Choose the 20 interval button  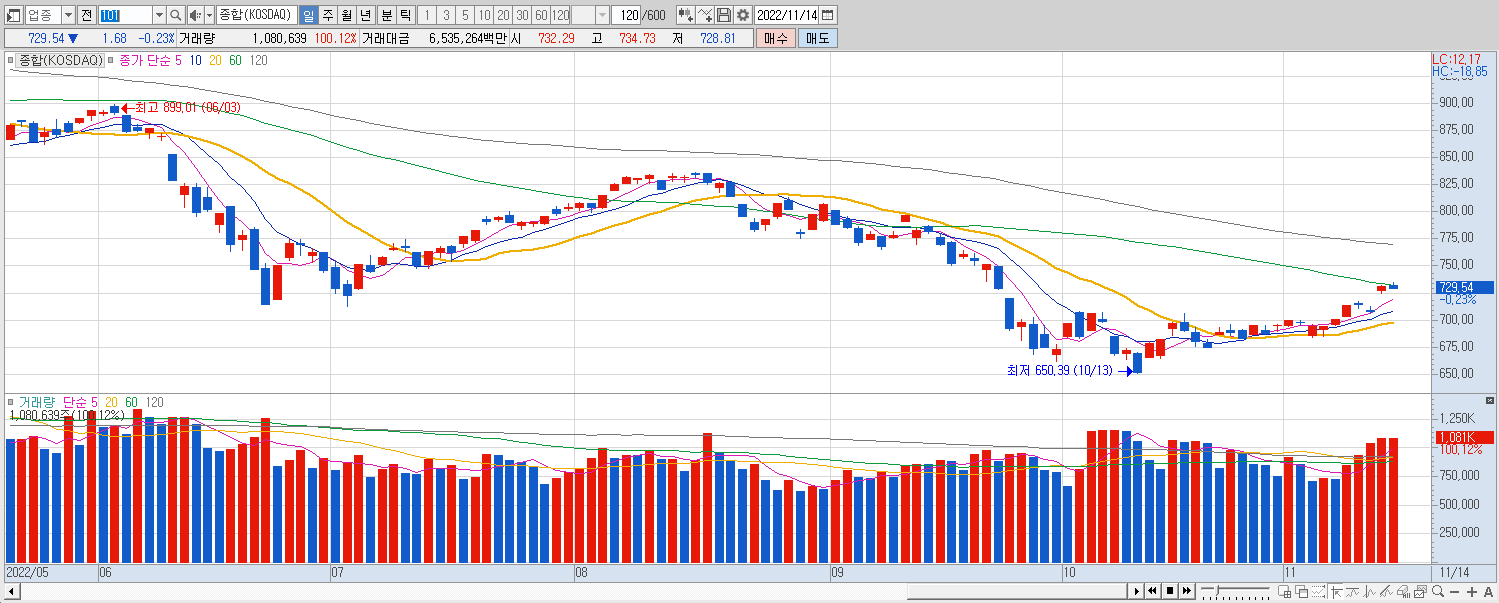click(503, 15)
